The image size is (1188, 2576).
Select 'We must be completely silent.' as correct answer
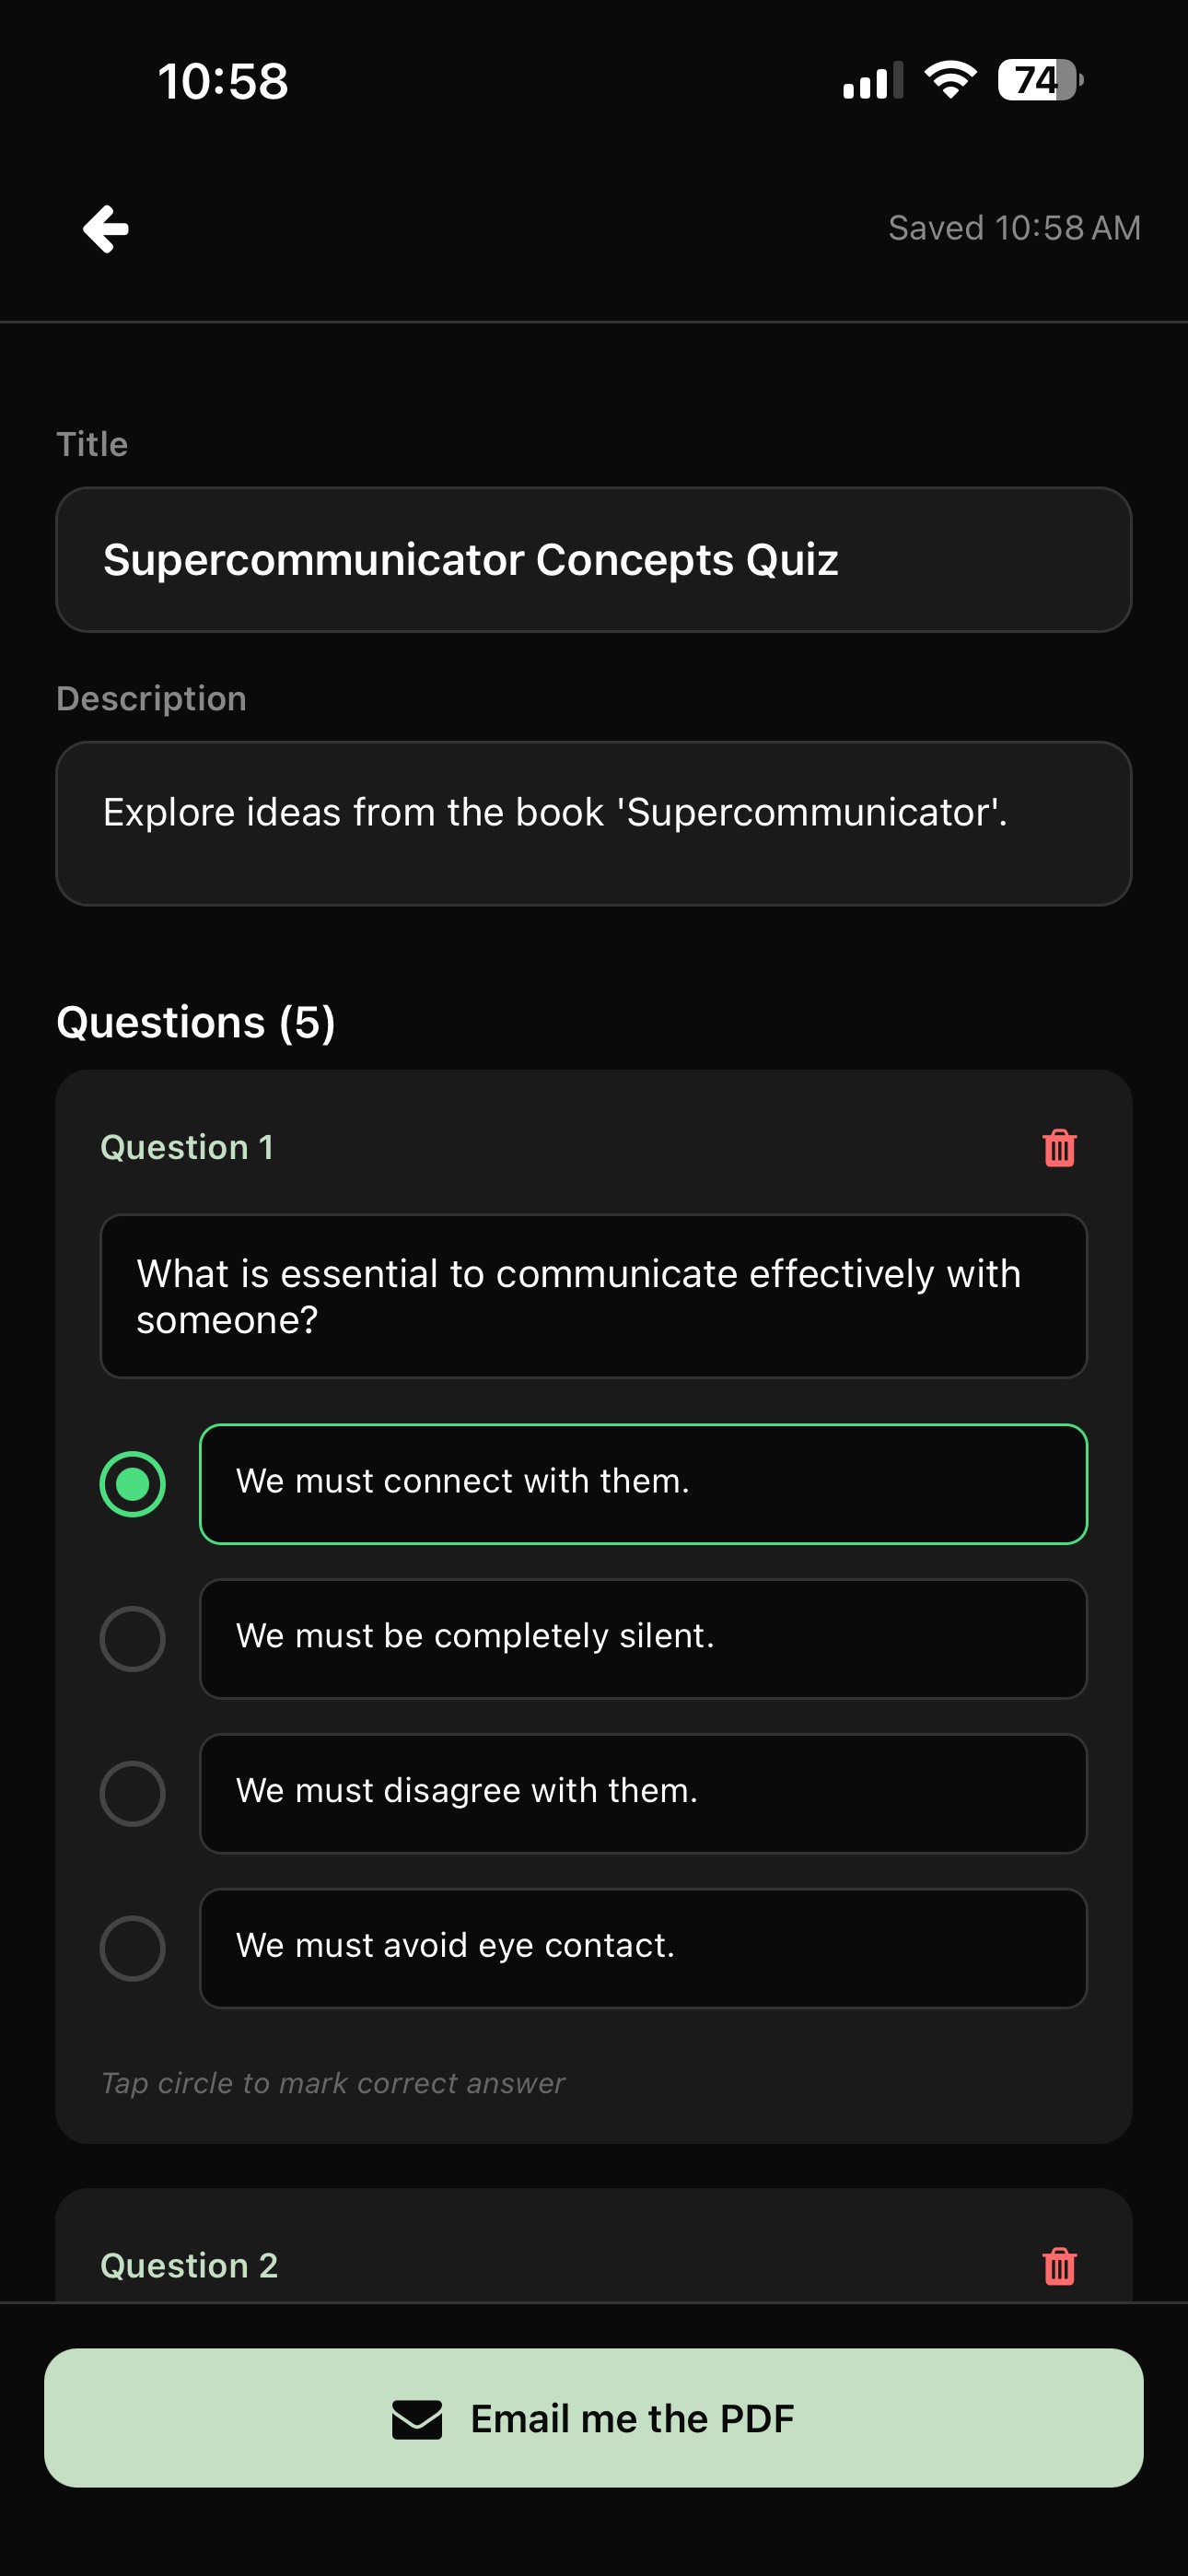(133, 1638)
